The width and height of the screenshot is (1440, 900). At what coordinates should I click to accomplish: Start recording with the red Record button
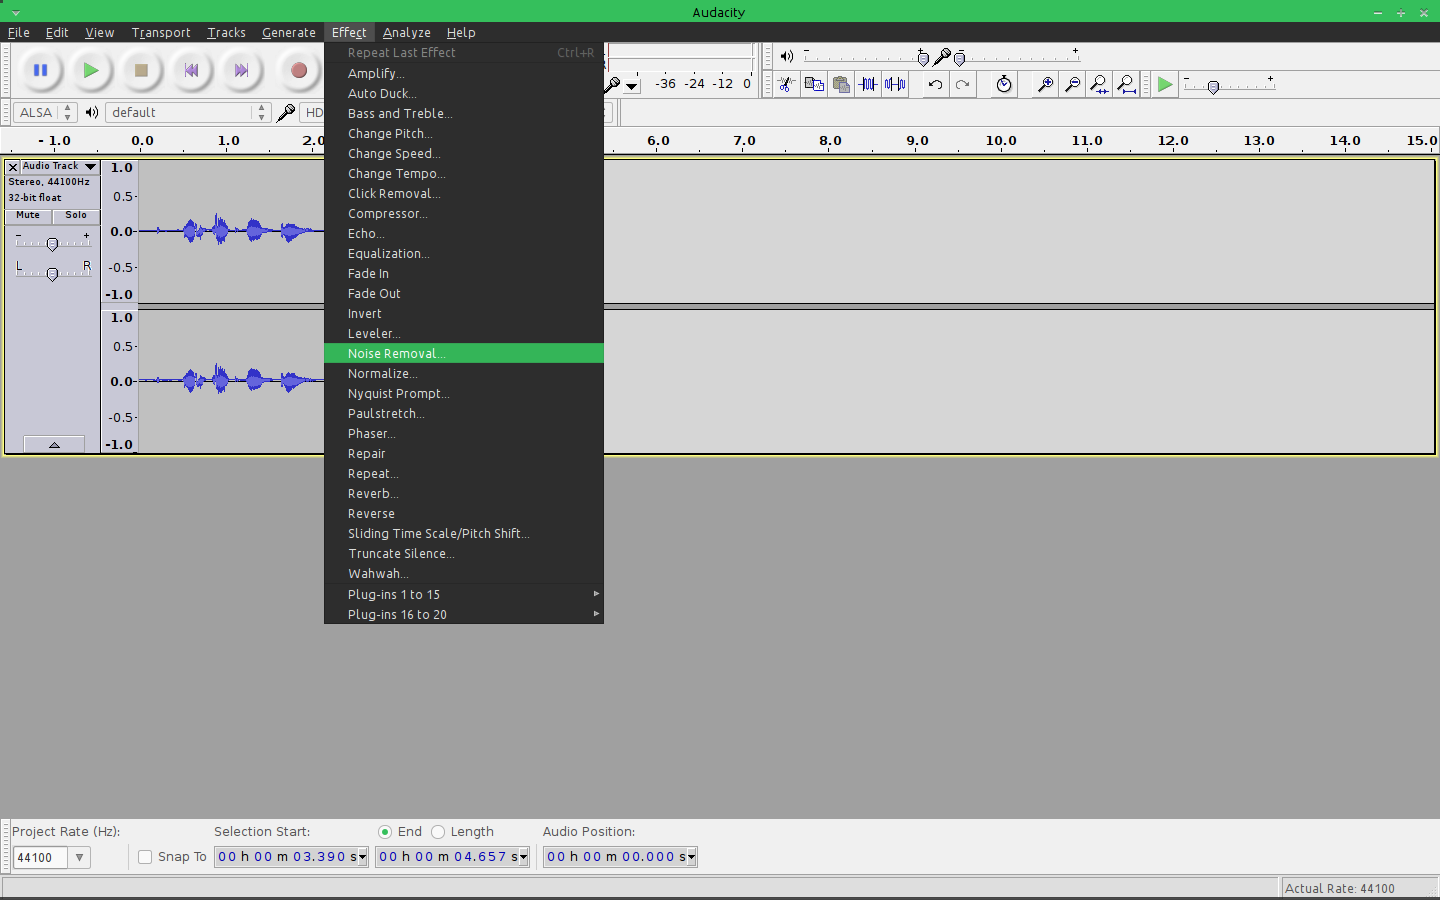click(298, 70)
